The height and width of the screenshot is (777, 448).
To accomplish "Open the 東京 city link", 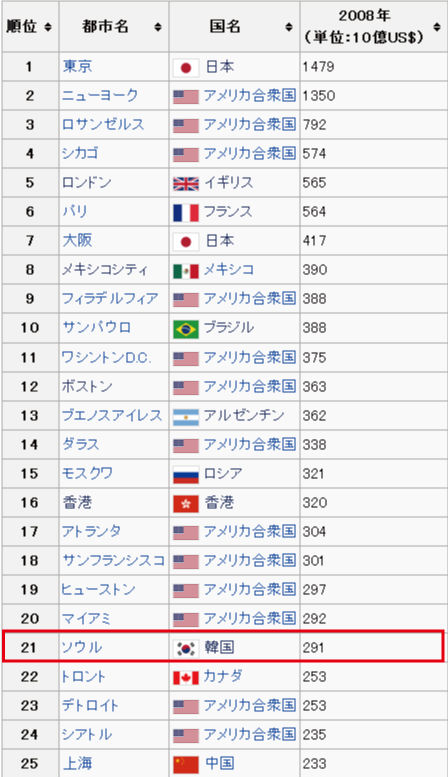I will (x=77, y=66).
